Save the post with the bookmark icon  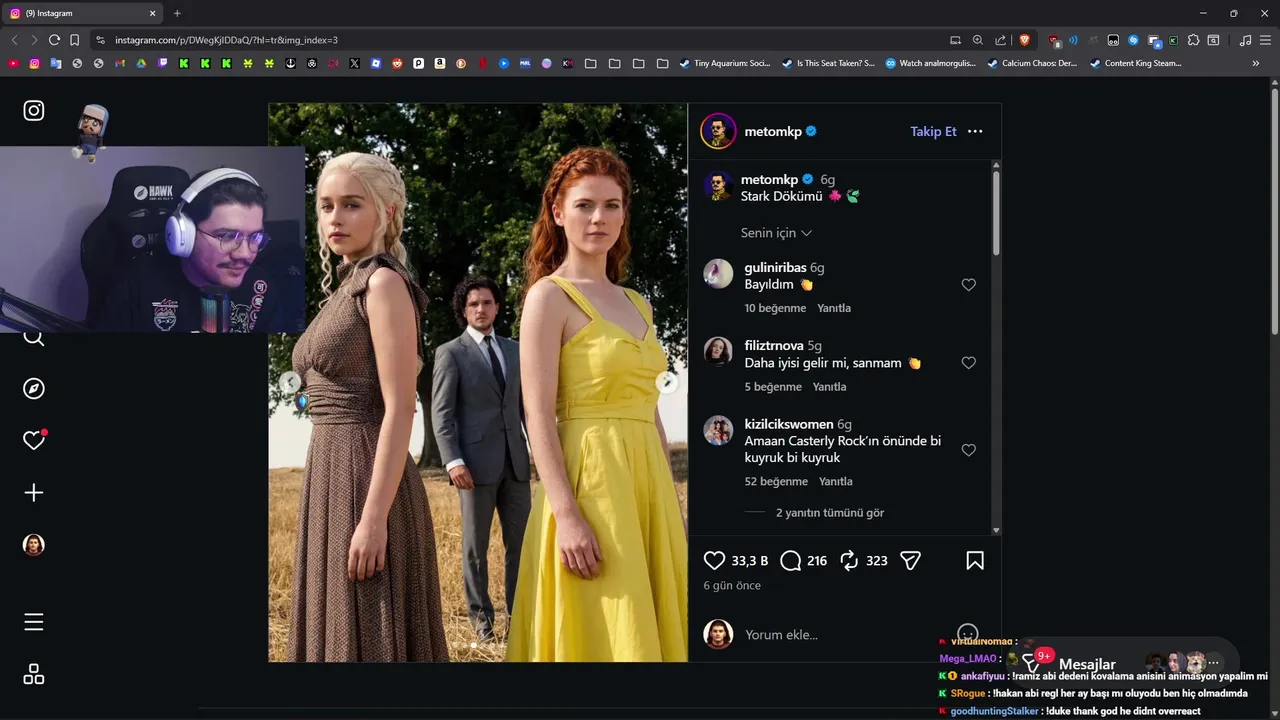pyautogui.click(x=975, y=561)
